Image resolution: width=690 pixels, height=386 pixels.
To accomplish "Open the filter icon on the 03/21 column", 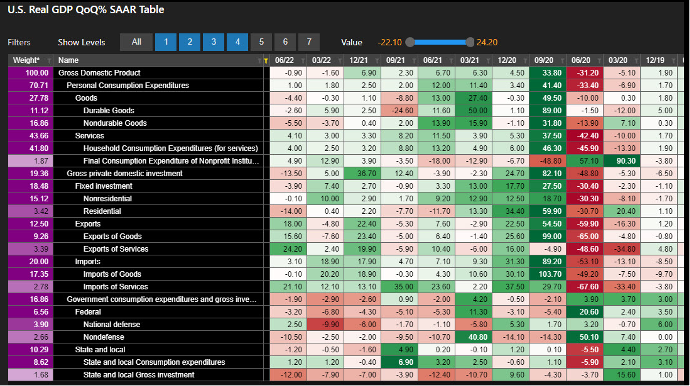I will (x=488, y=61).
